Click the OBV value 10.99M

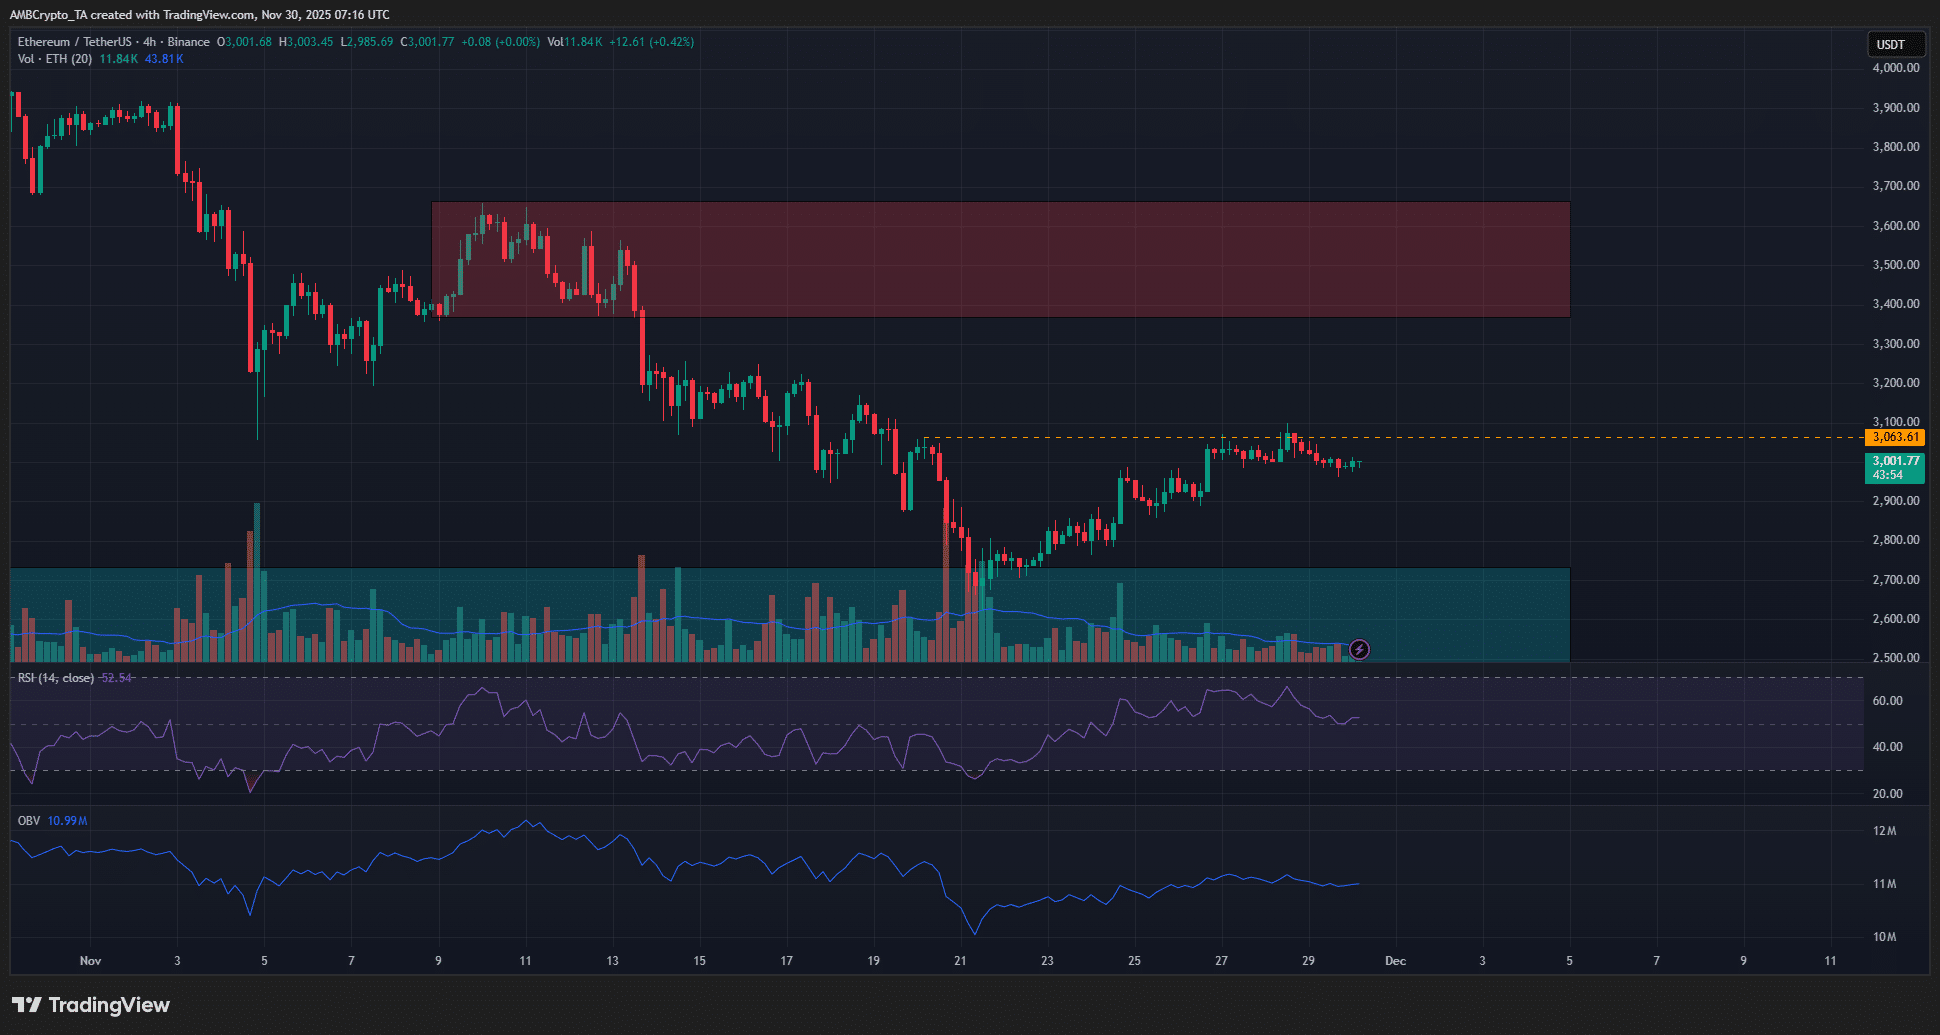[68, 821]
